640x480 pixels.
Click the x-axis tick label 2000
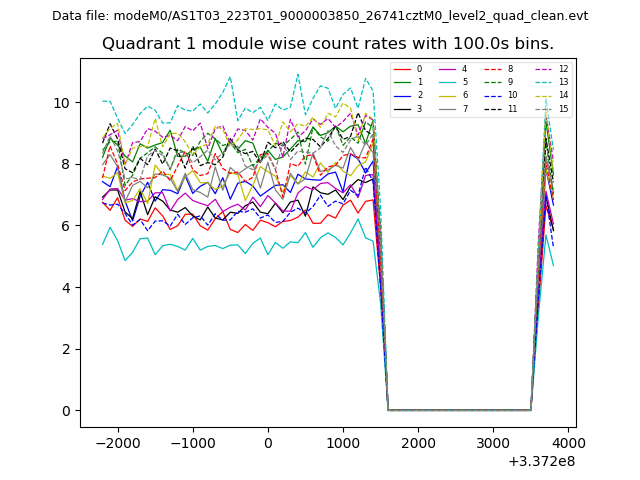pyautogui.click(x=418, y=443)
